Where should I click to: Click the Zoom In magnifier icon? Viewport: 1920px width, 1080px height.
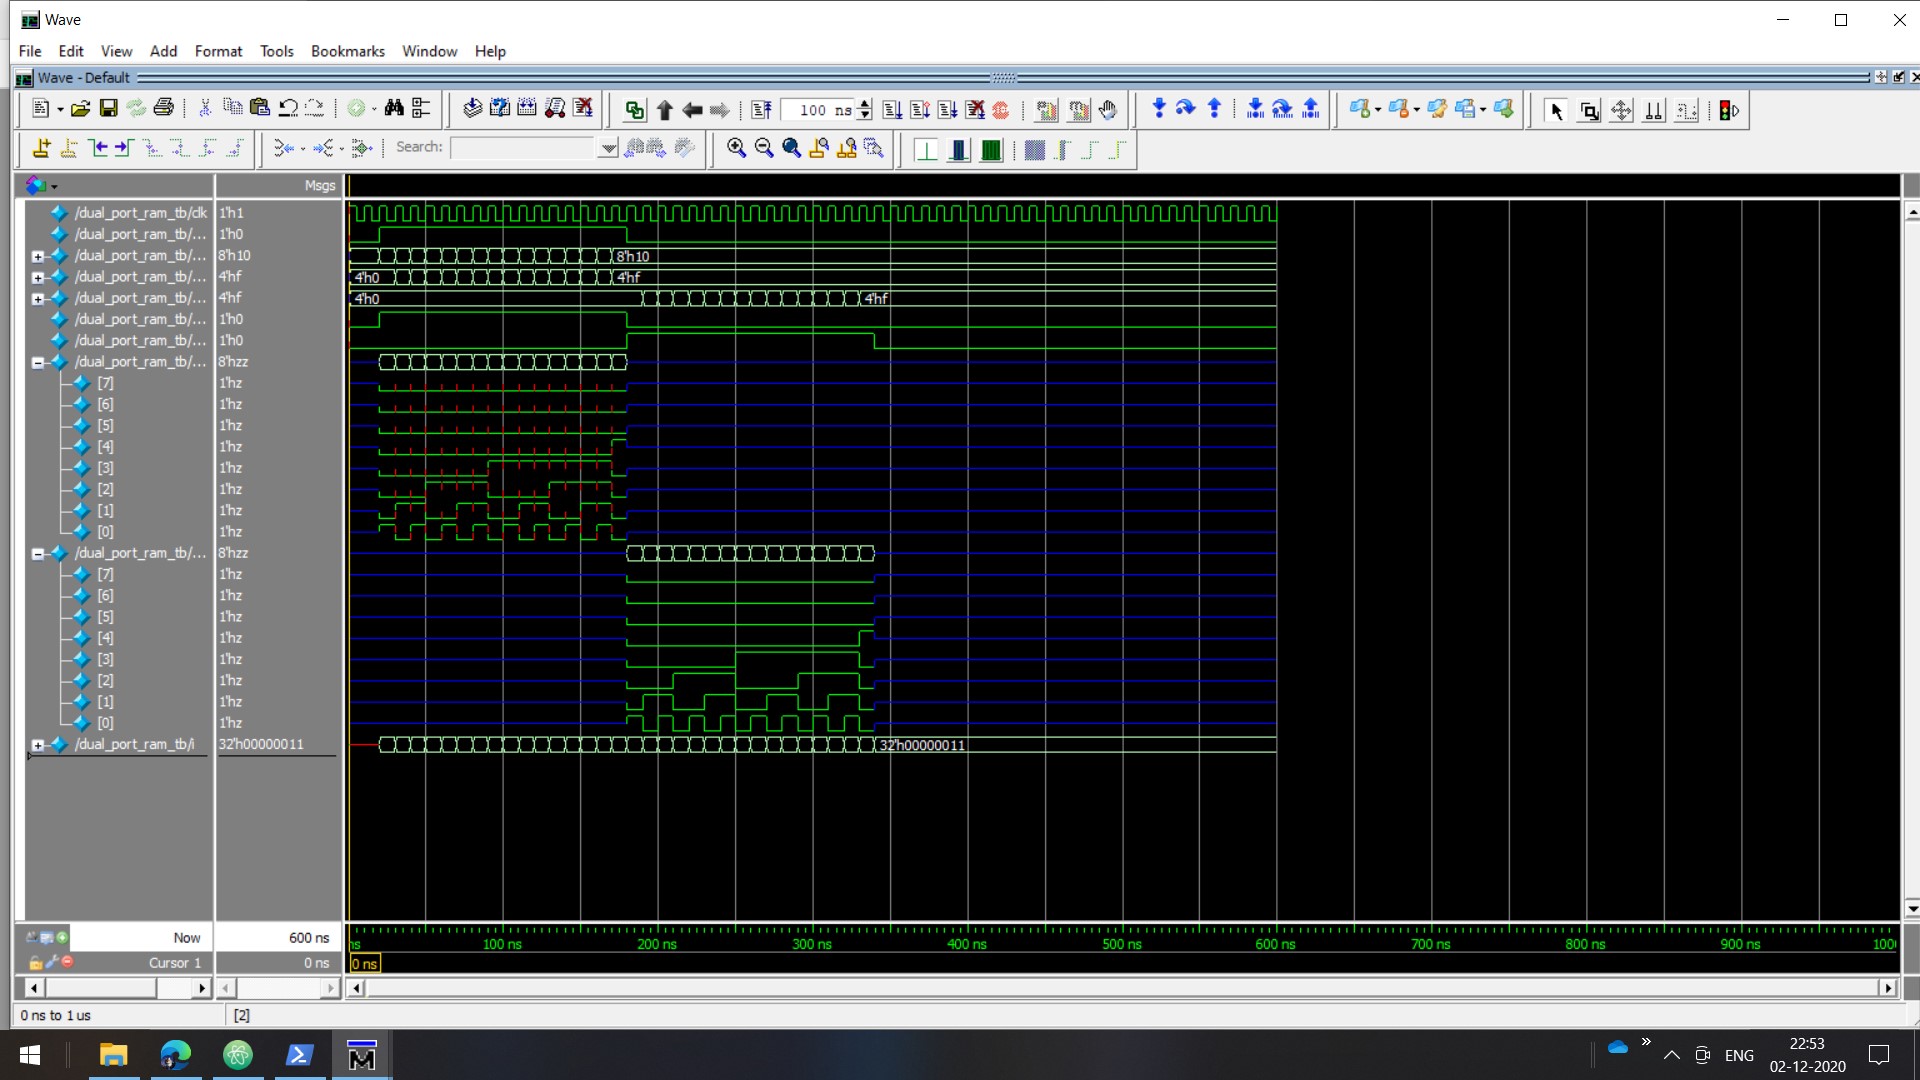[736, 148]
